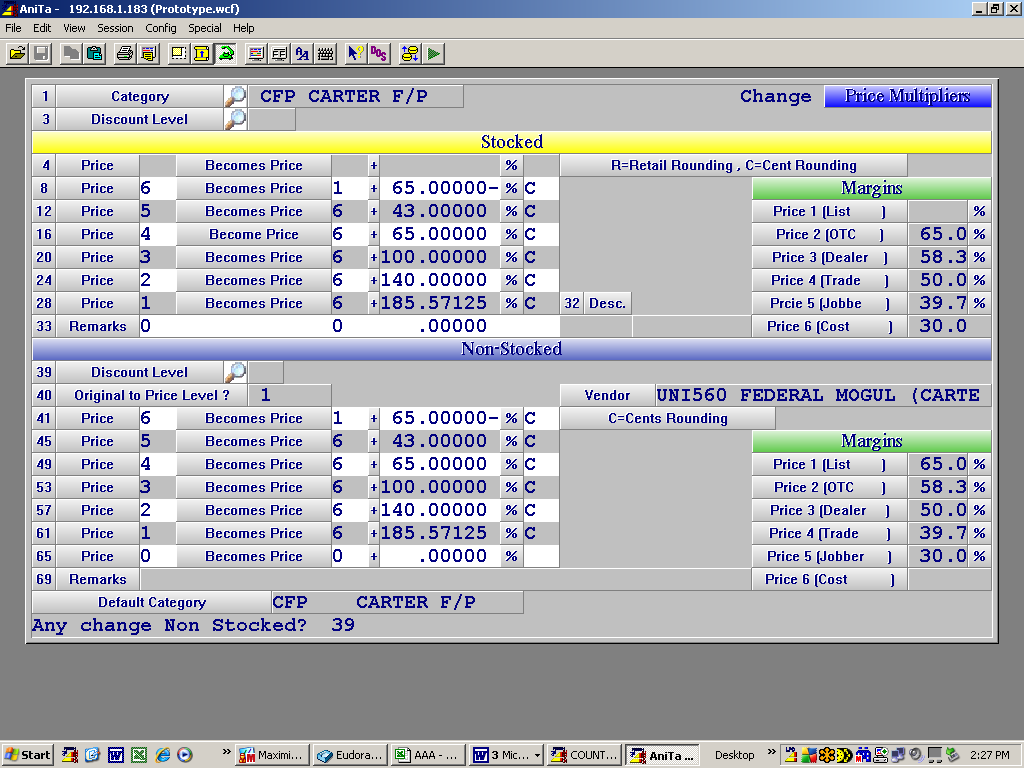Click the magnifier next to Category

click(x=235, y=96)
